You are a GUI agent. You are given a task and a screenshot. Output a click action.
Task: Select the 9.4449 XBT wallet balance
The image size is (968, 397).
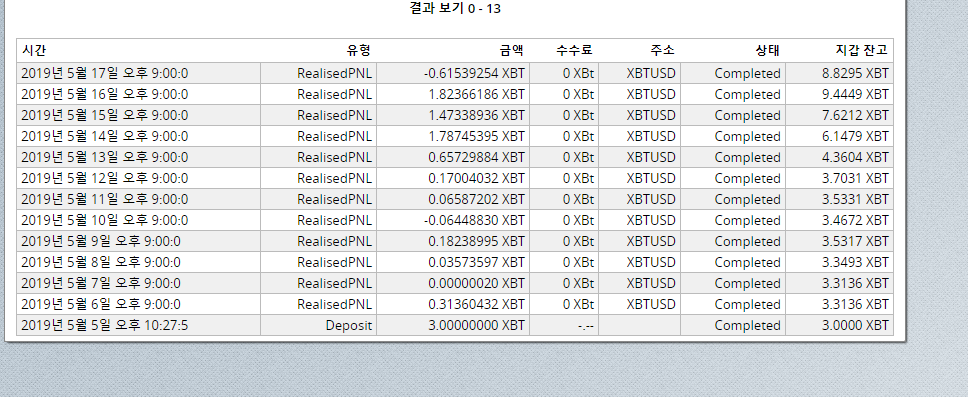[840, 94]
